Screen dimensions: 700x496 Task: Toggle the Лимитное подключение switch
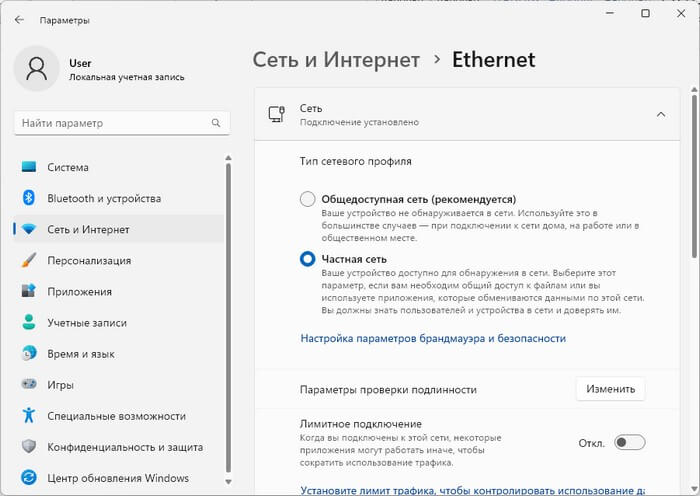point(629,443)
